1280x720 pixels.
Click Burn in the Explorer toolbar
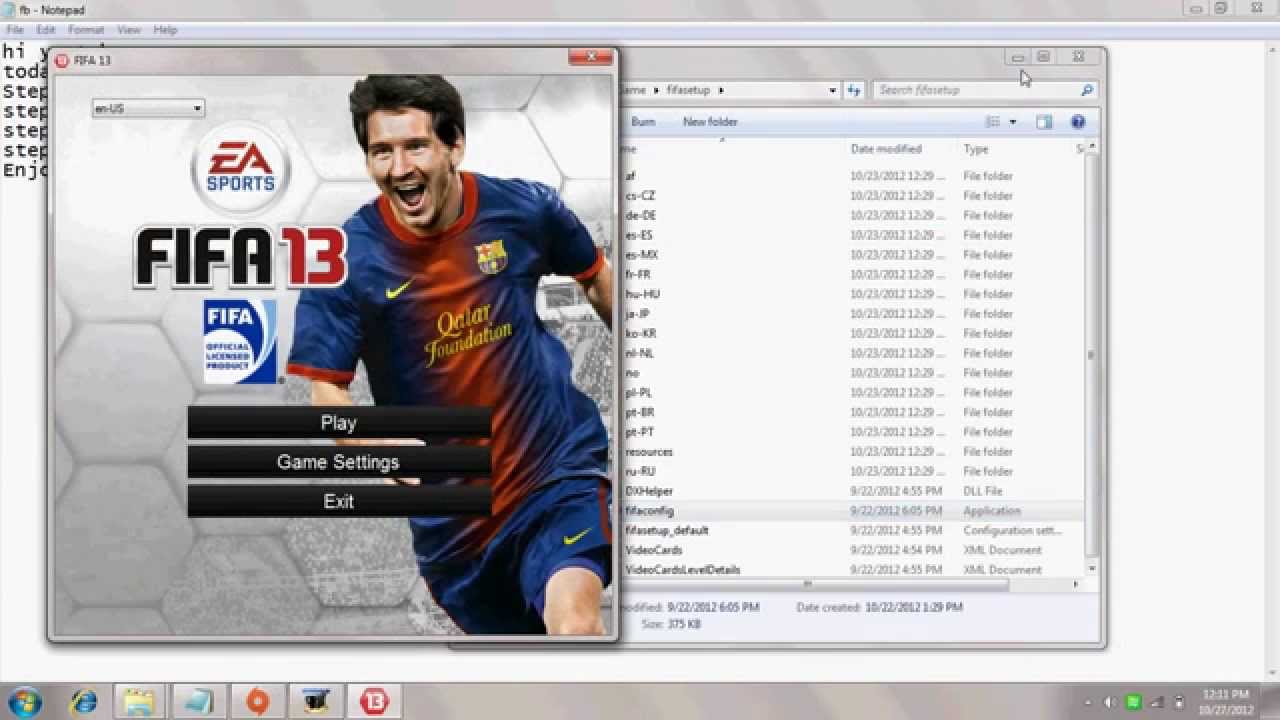pos(643,122)
